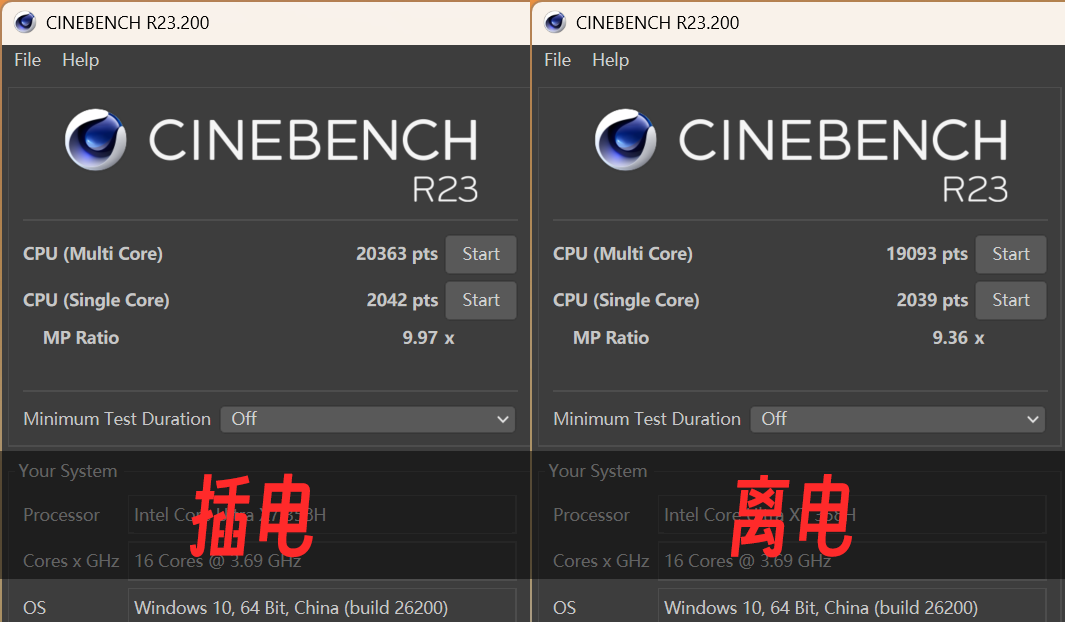The image size is (1065, 622).
Task: Click the 9.36 x MP Ratio value
Action: click(x=958, y=337)
